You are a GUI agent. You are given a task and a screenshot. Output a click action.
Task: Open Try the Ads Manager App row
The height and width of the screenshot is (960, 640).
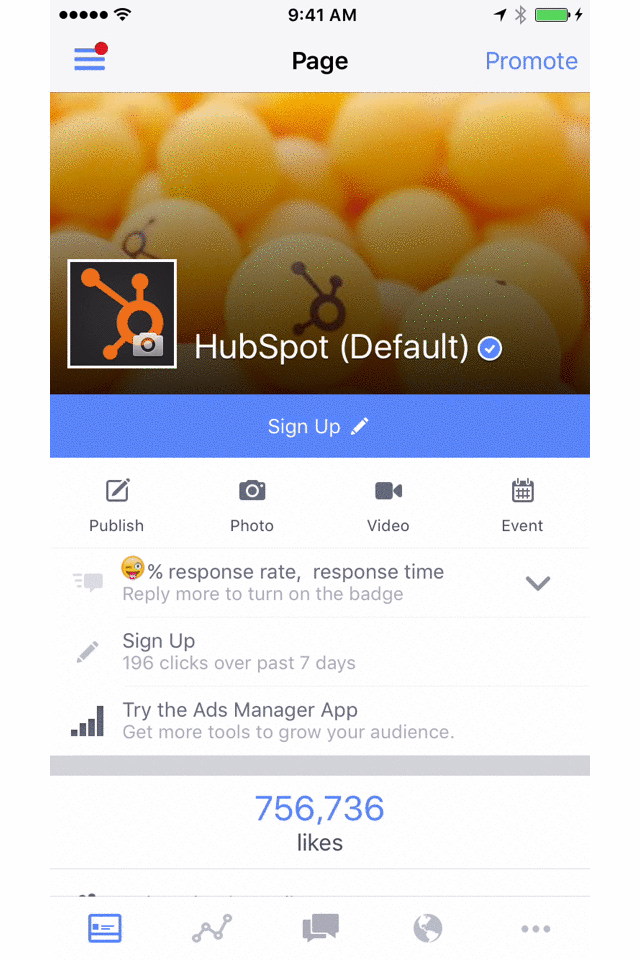click(320, 721)
